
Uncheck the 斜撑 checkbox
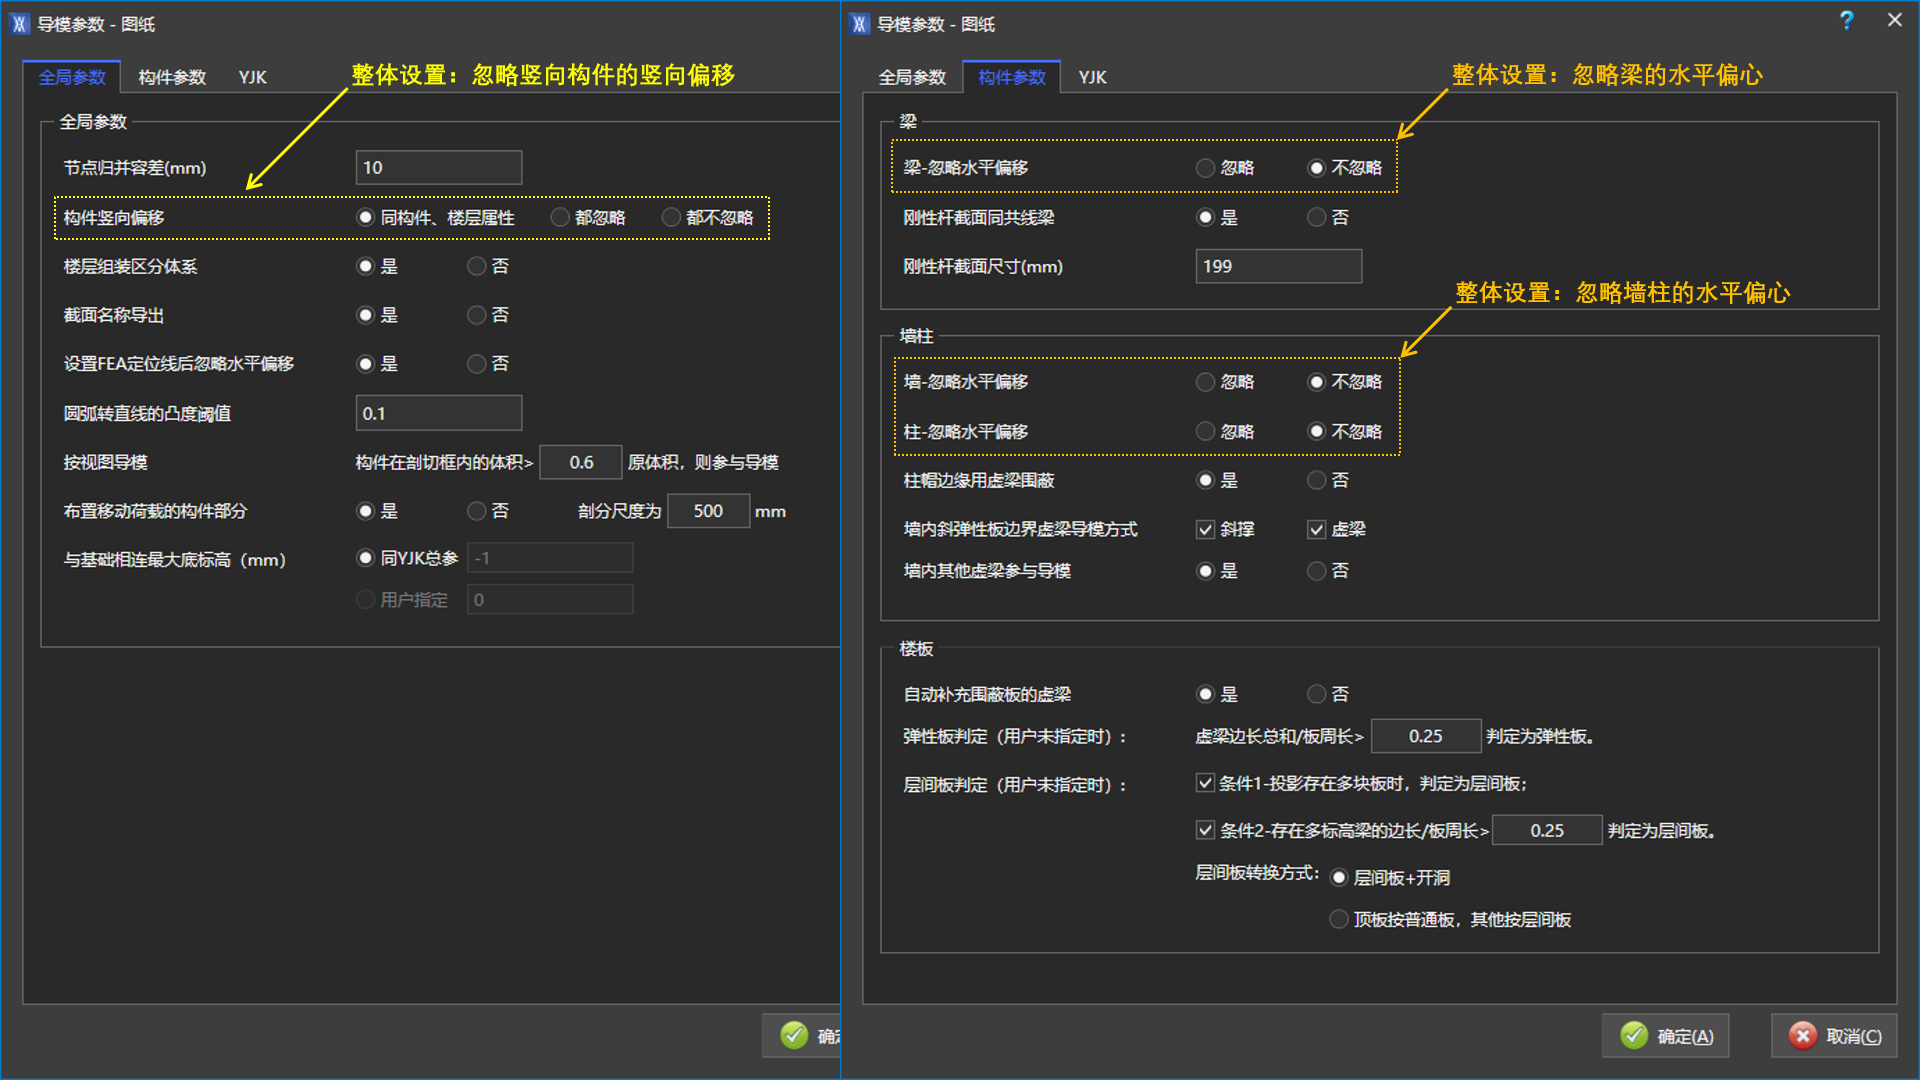tap(1206, 530)
